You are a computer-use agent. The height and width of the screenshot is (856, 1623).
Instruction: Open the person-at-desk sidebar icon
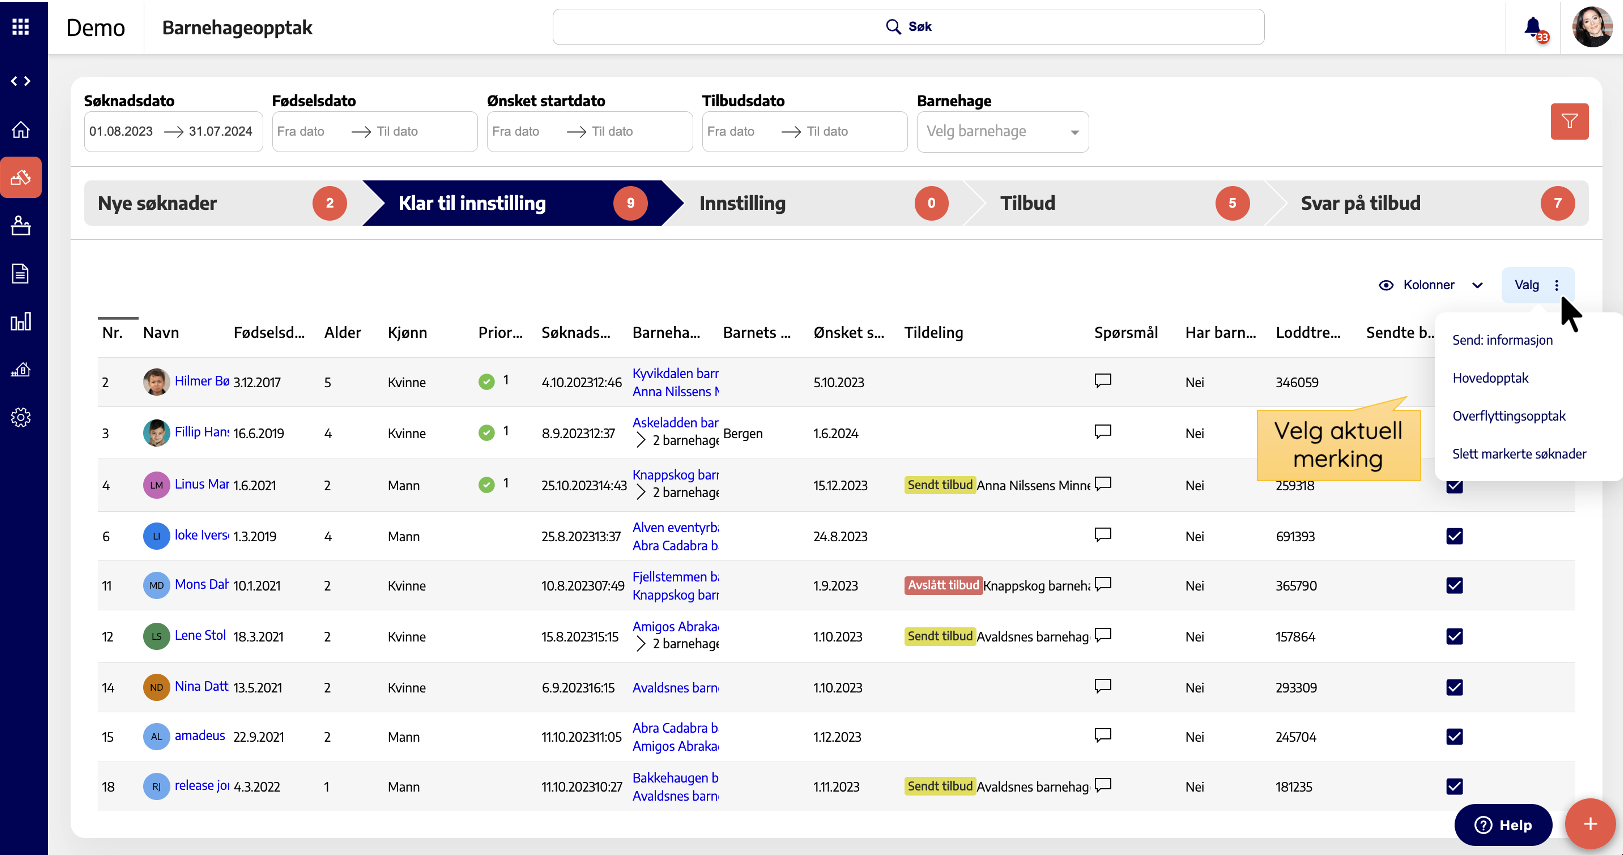pyautogui.click(x=21, y=226)
